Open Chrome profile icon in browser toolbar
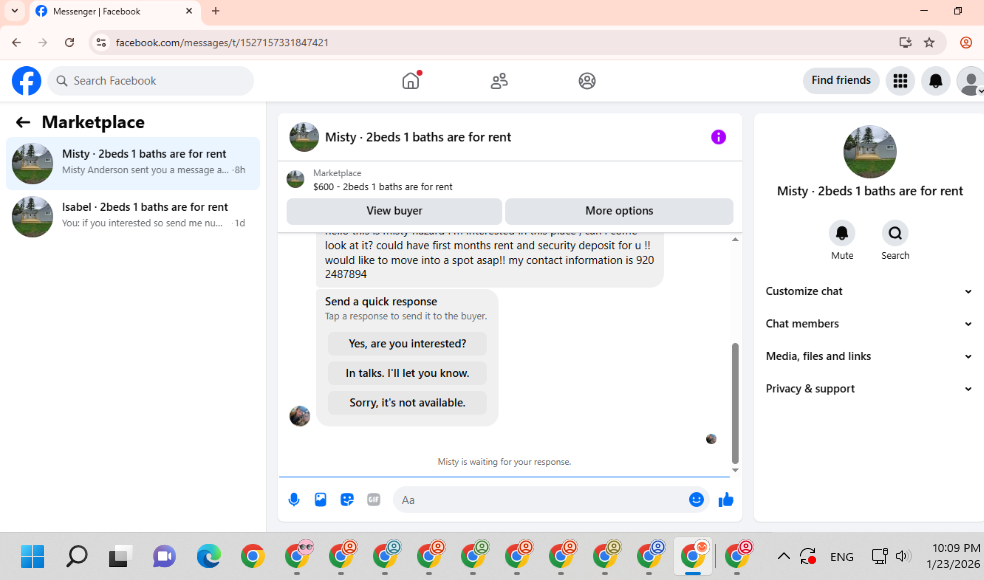 (x=966, y=43)
